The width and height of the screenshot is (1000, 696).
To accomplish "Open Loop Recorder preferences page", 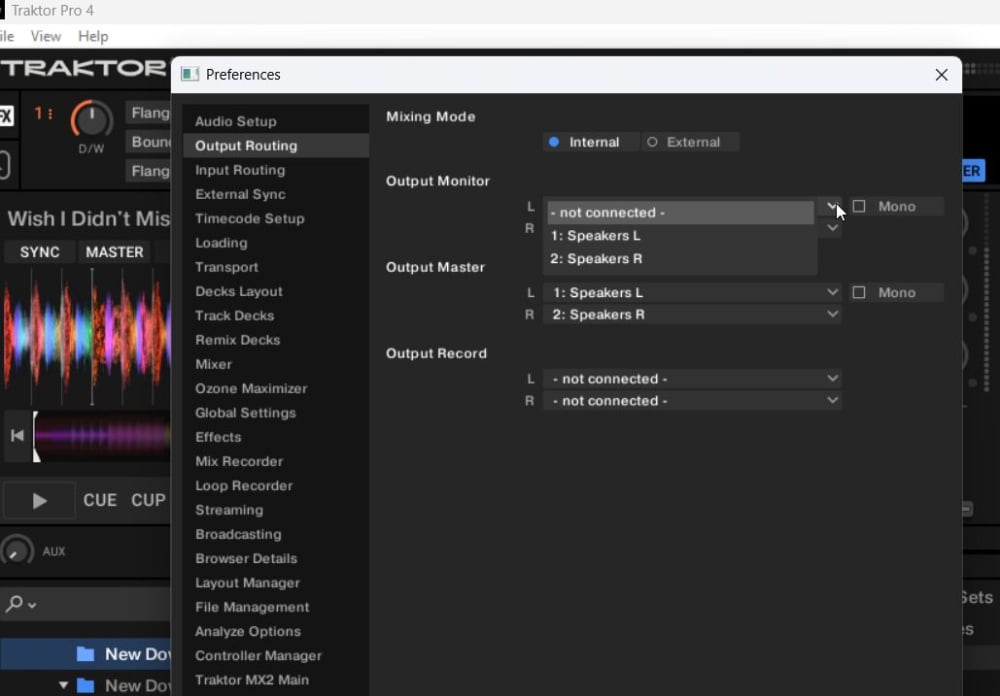I will [x=276, y=485].
